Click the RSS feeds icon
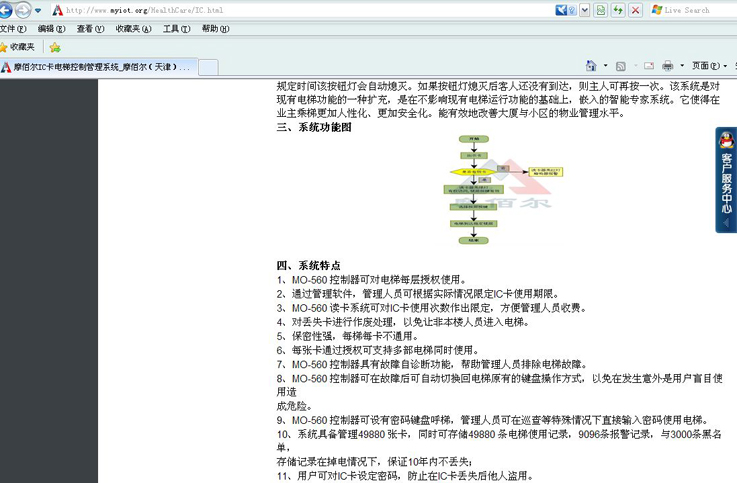Screen dimensions: 737x483 620,66
